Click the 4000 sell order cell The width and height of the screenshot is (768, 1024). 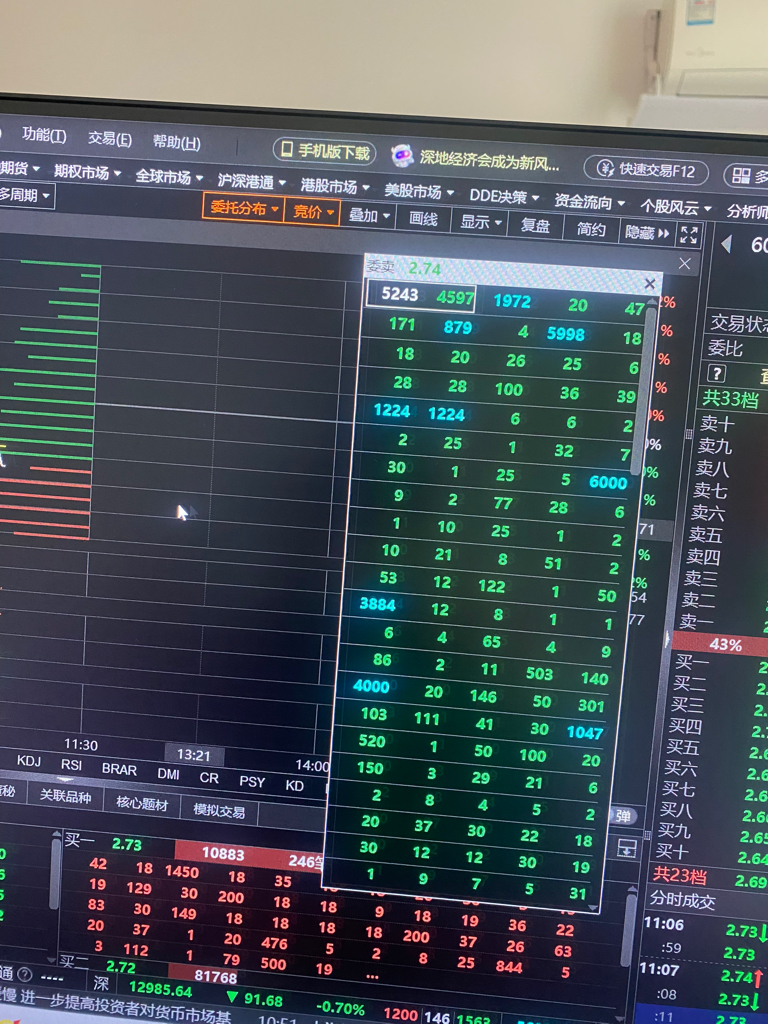(371, 686)
